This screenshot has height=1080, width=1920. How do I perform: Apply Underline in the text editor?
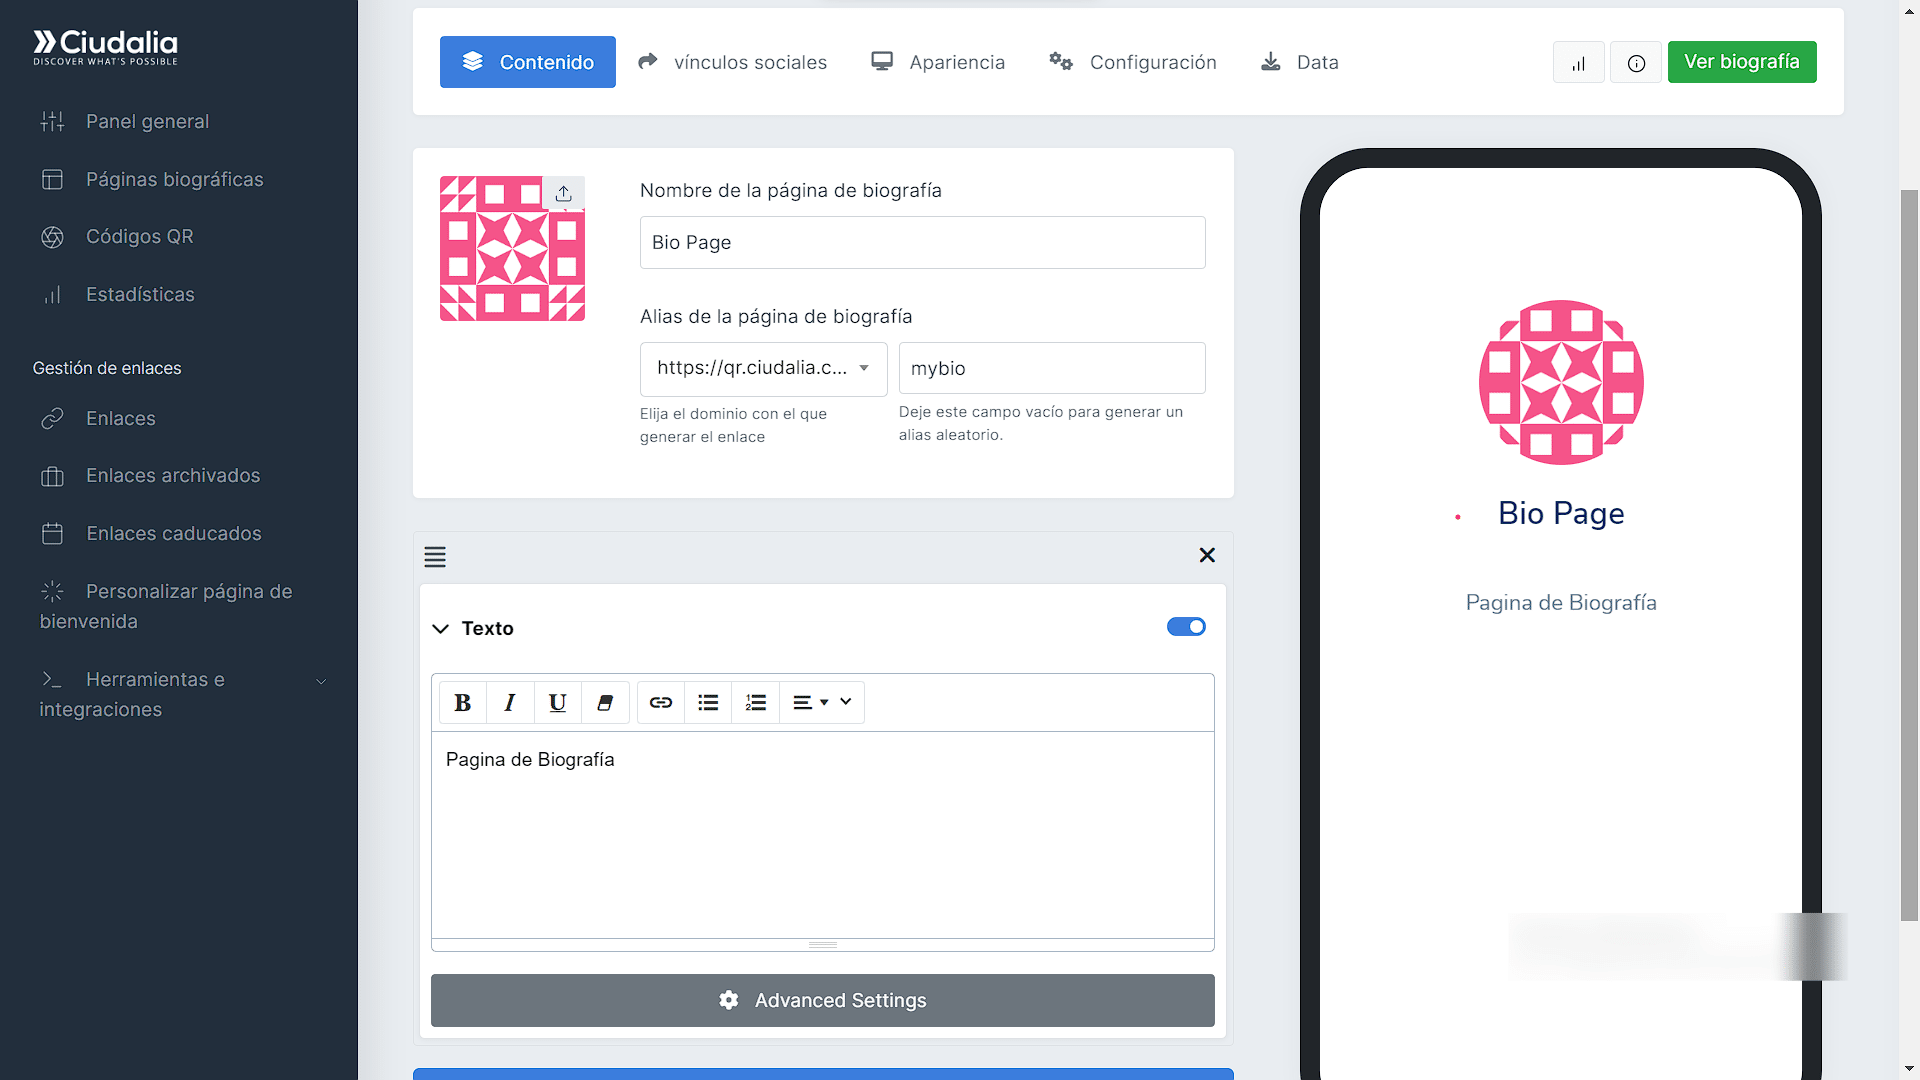557,702
